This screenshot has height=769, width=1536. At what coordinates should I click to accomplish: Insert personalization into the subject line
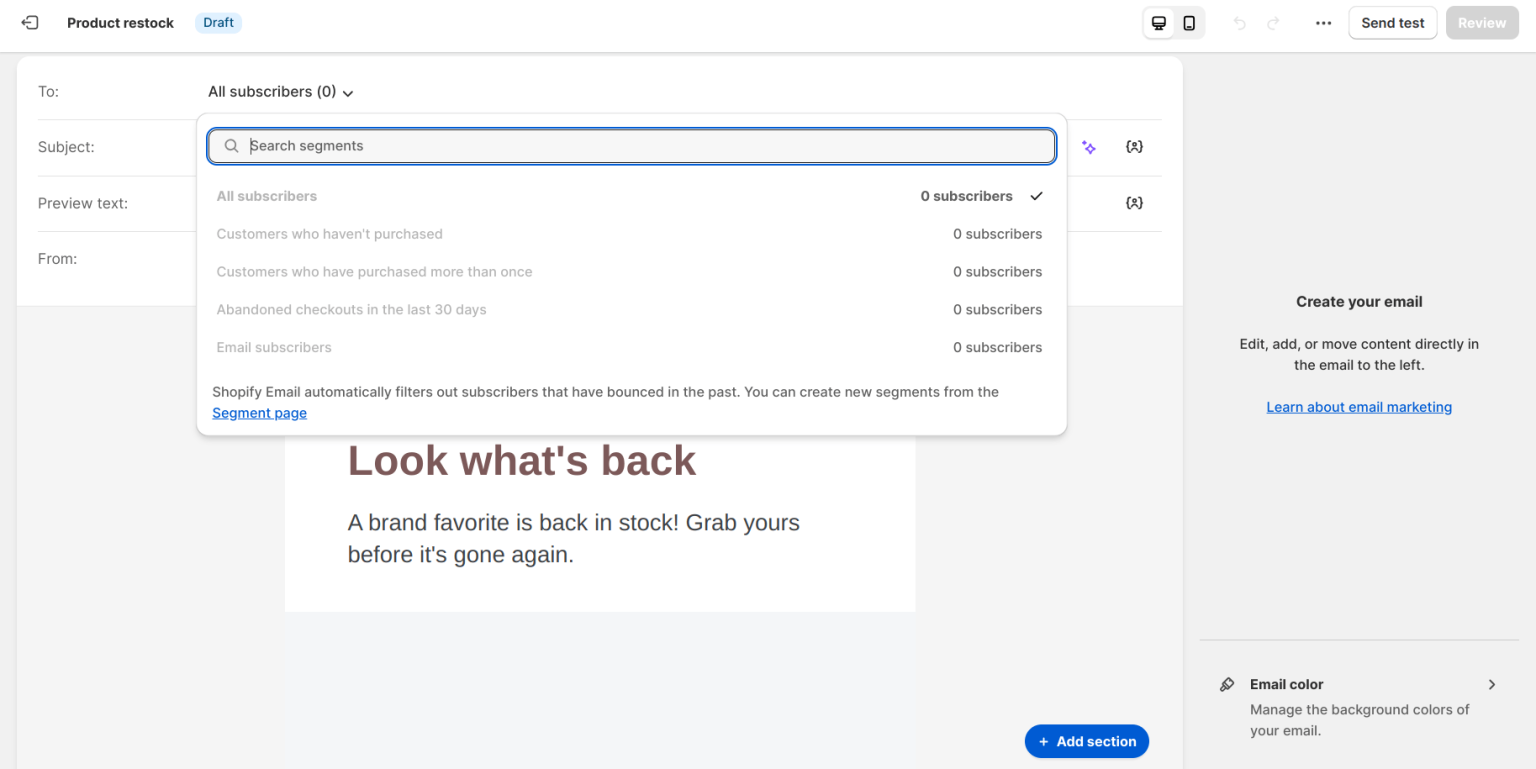(1134, 146)
